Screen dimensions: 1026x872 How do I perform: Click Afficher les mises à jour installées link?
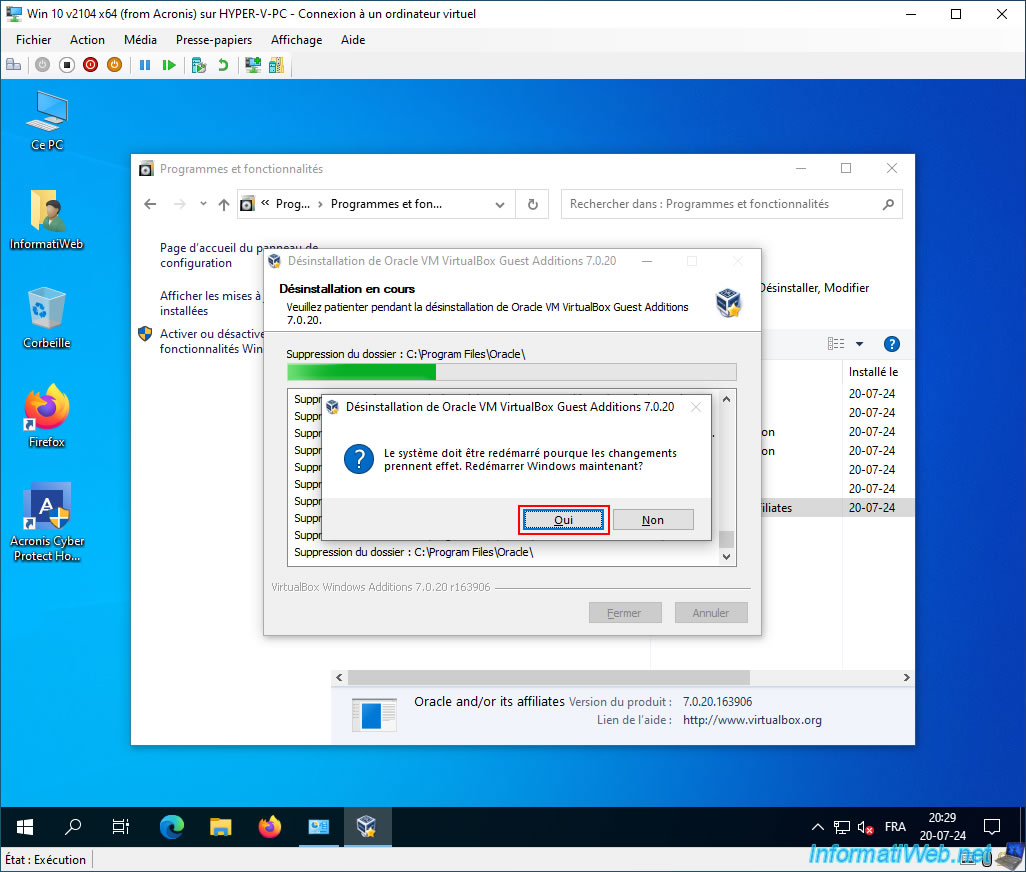pyautogui.click(x=210, y=303)
